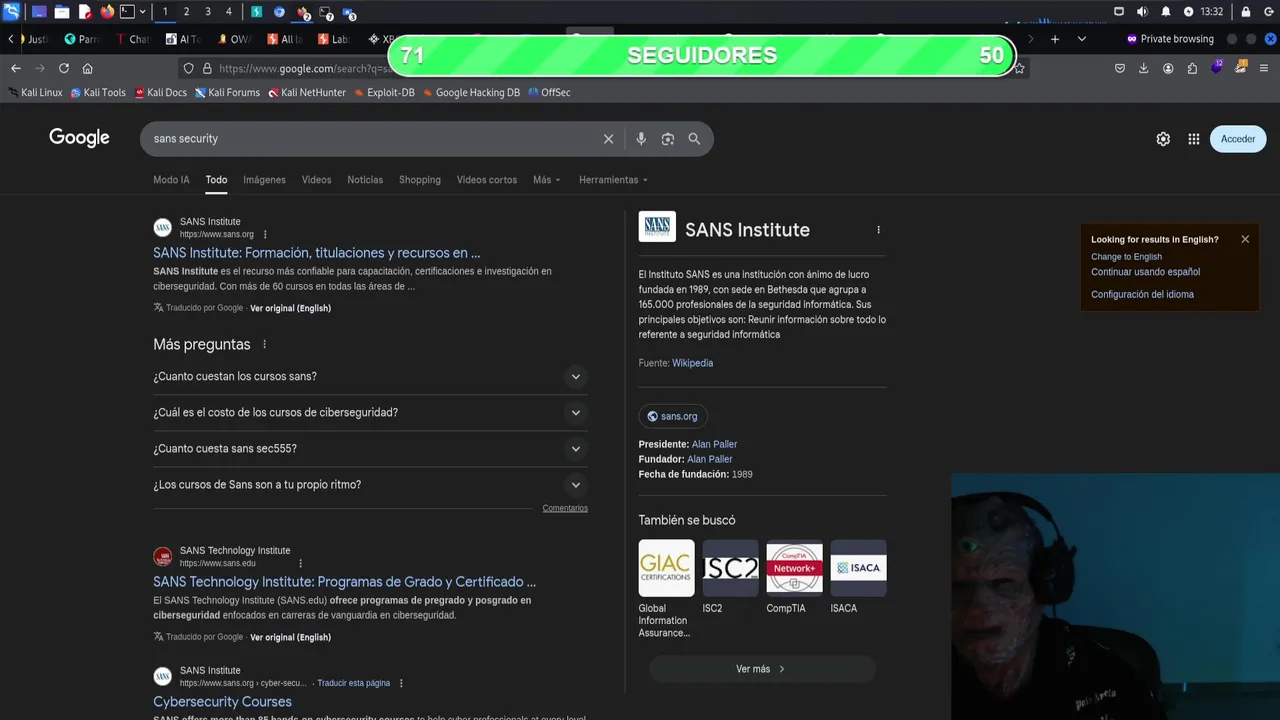
Task: Open the Exploit-DB bookmark
Action: tap(384, 92)
